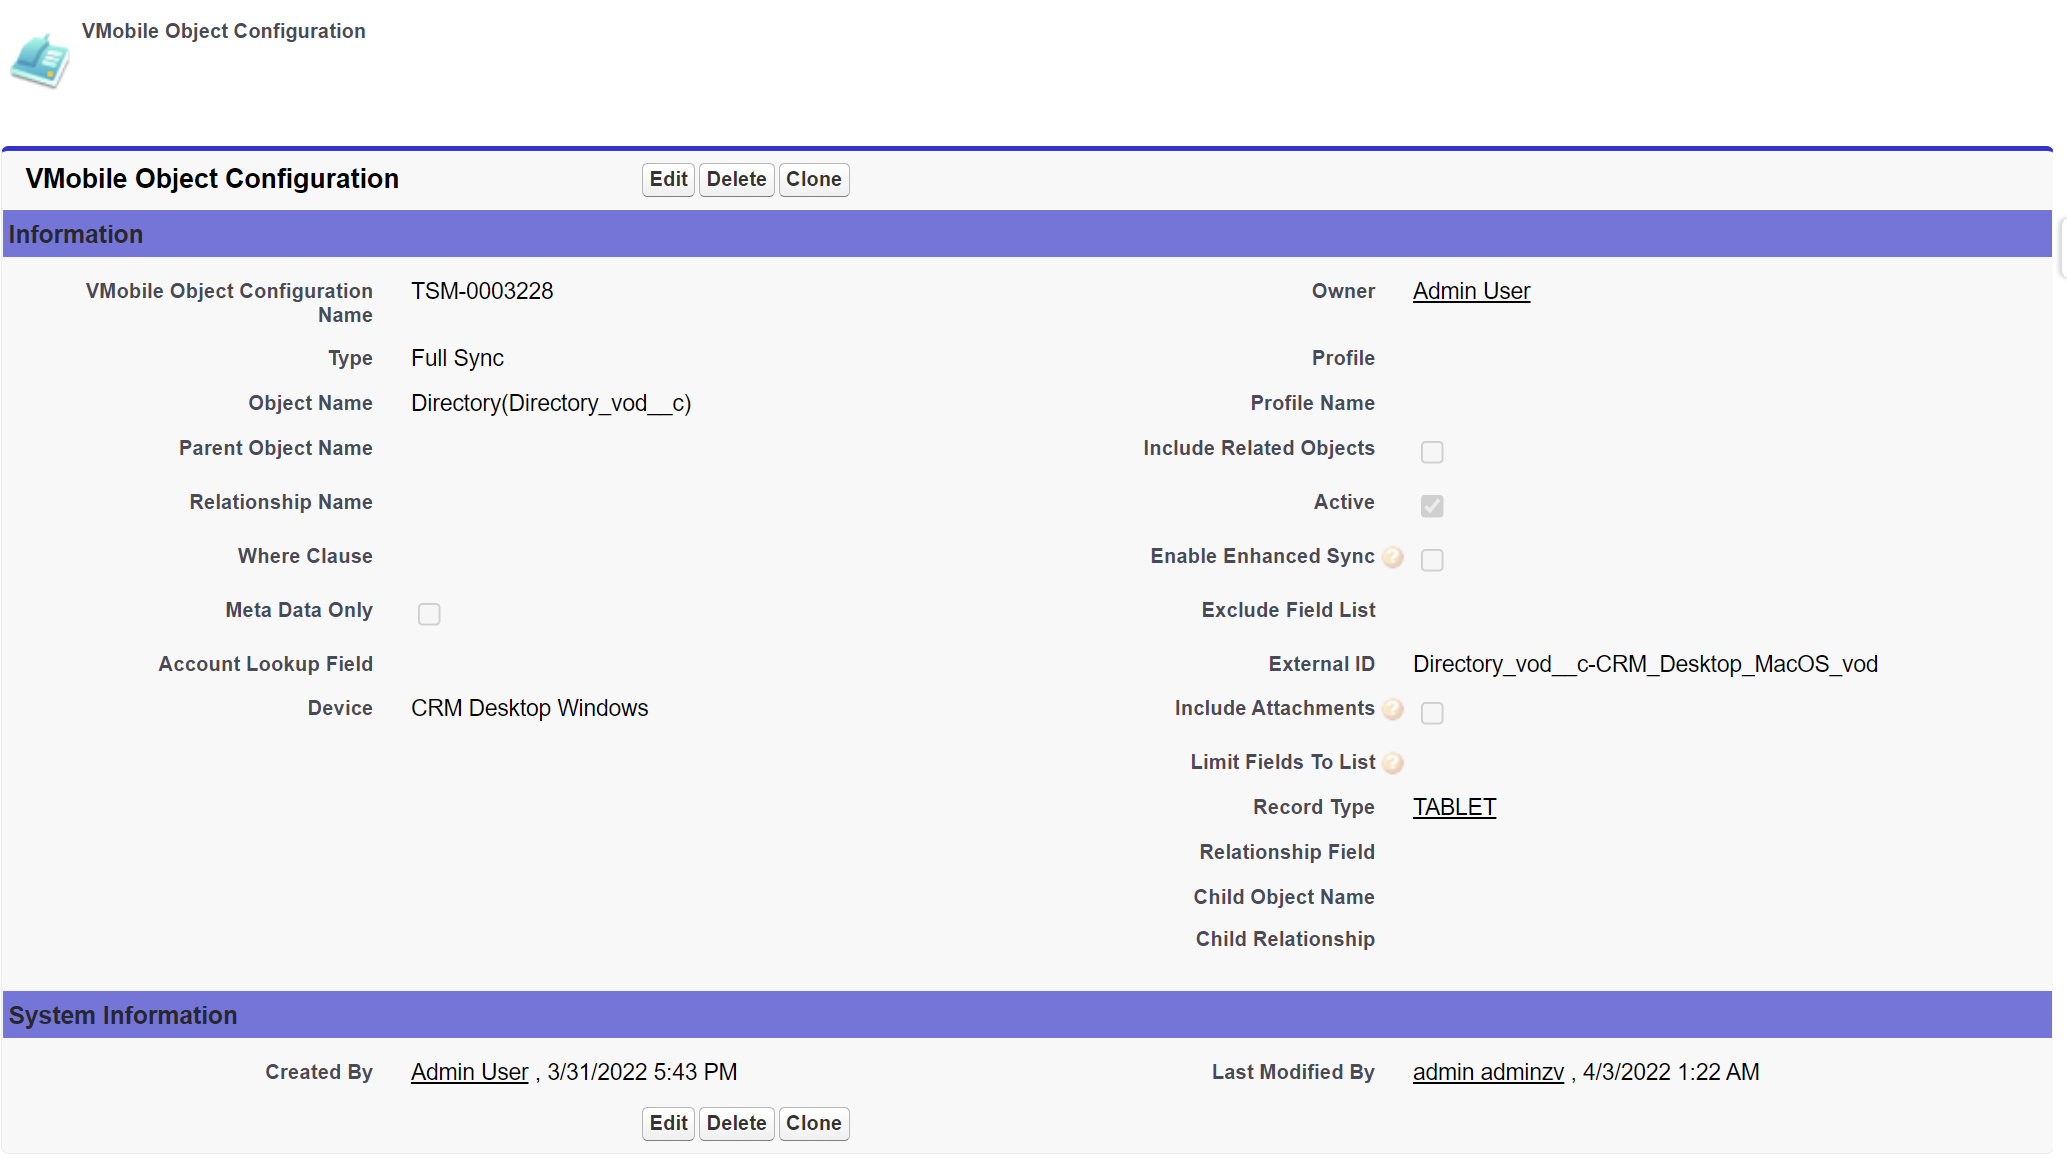Open the admin adminzv modifier link
Screen dimensions: 2067x1166
1488,1072
